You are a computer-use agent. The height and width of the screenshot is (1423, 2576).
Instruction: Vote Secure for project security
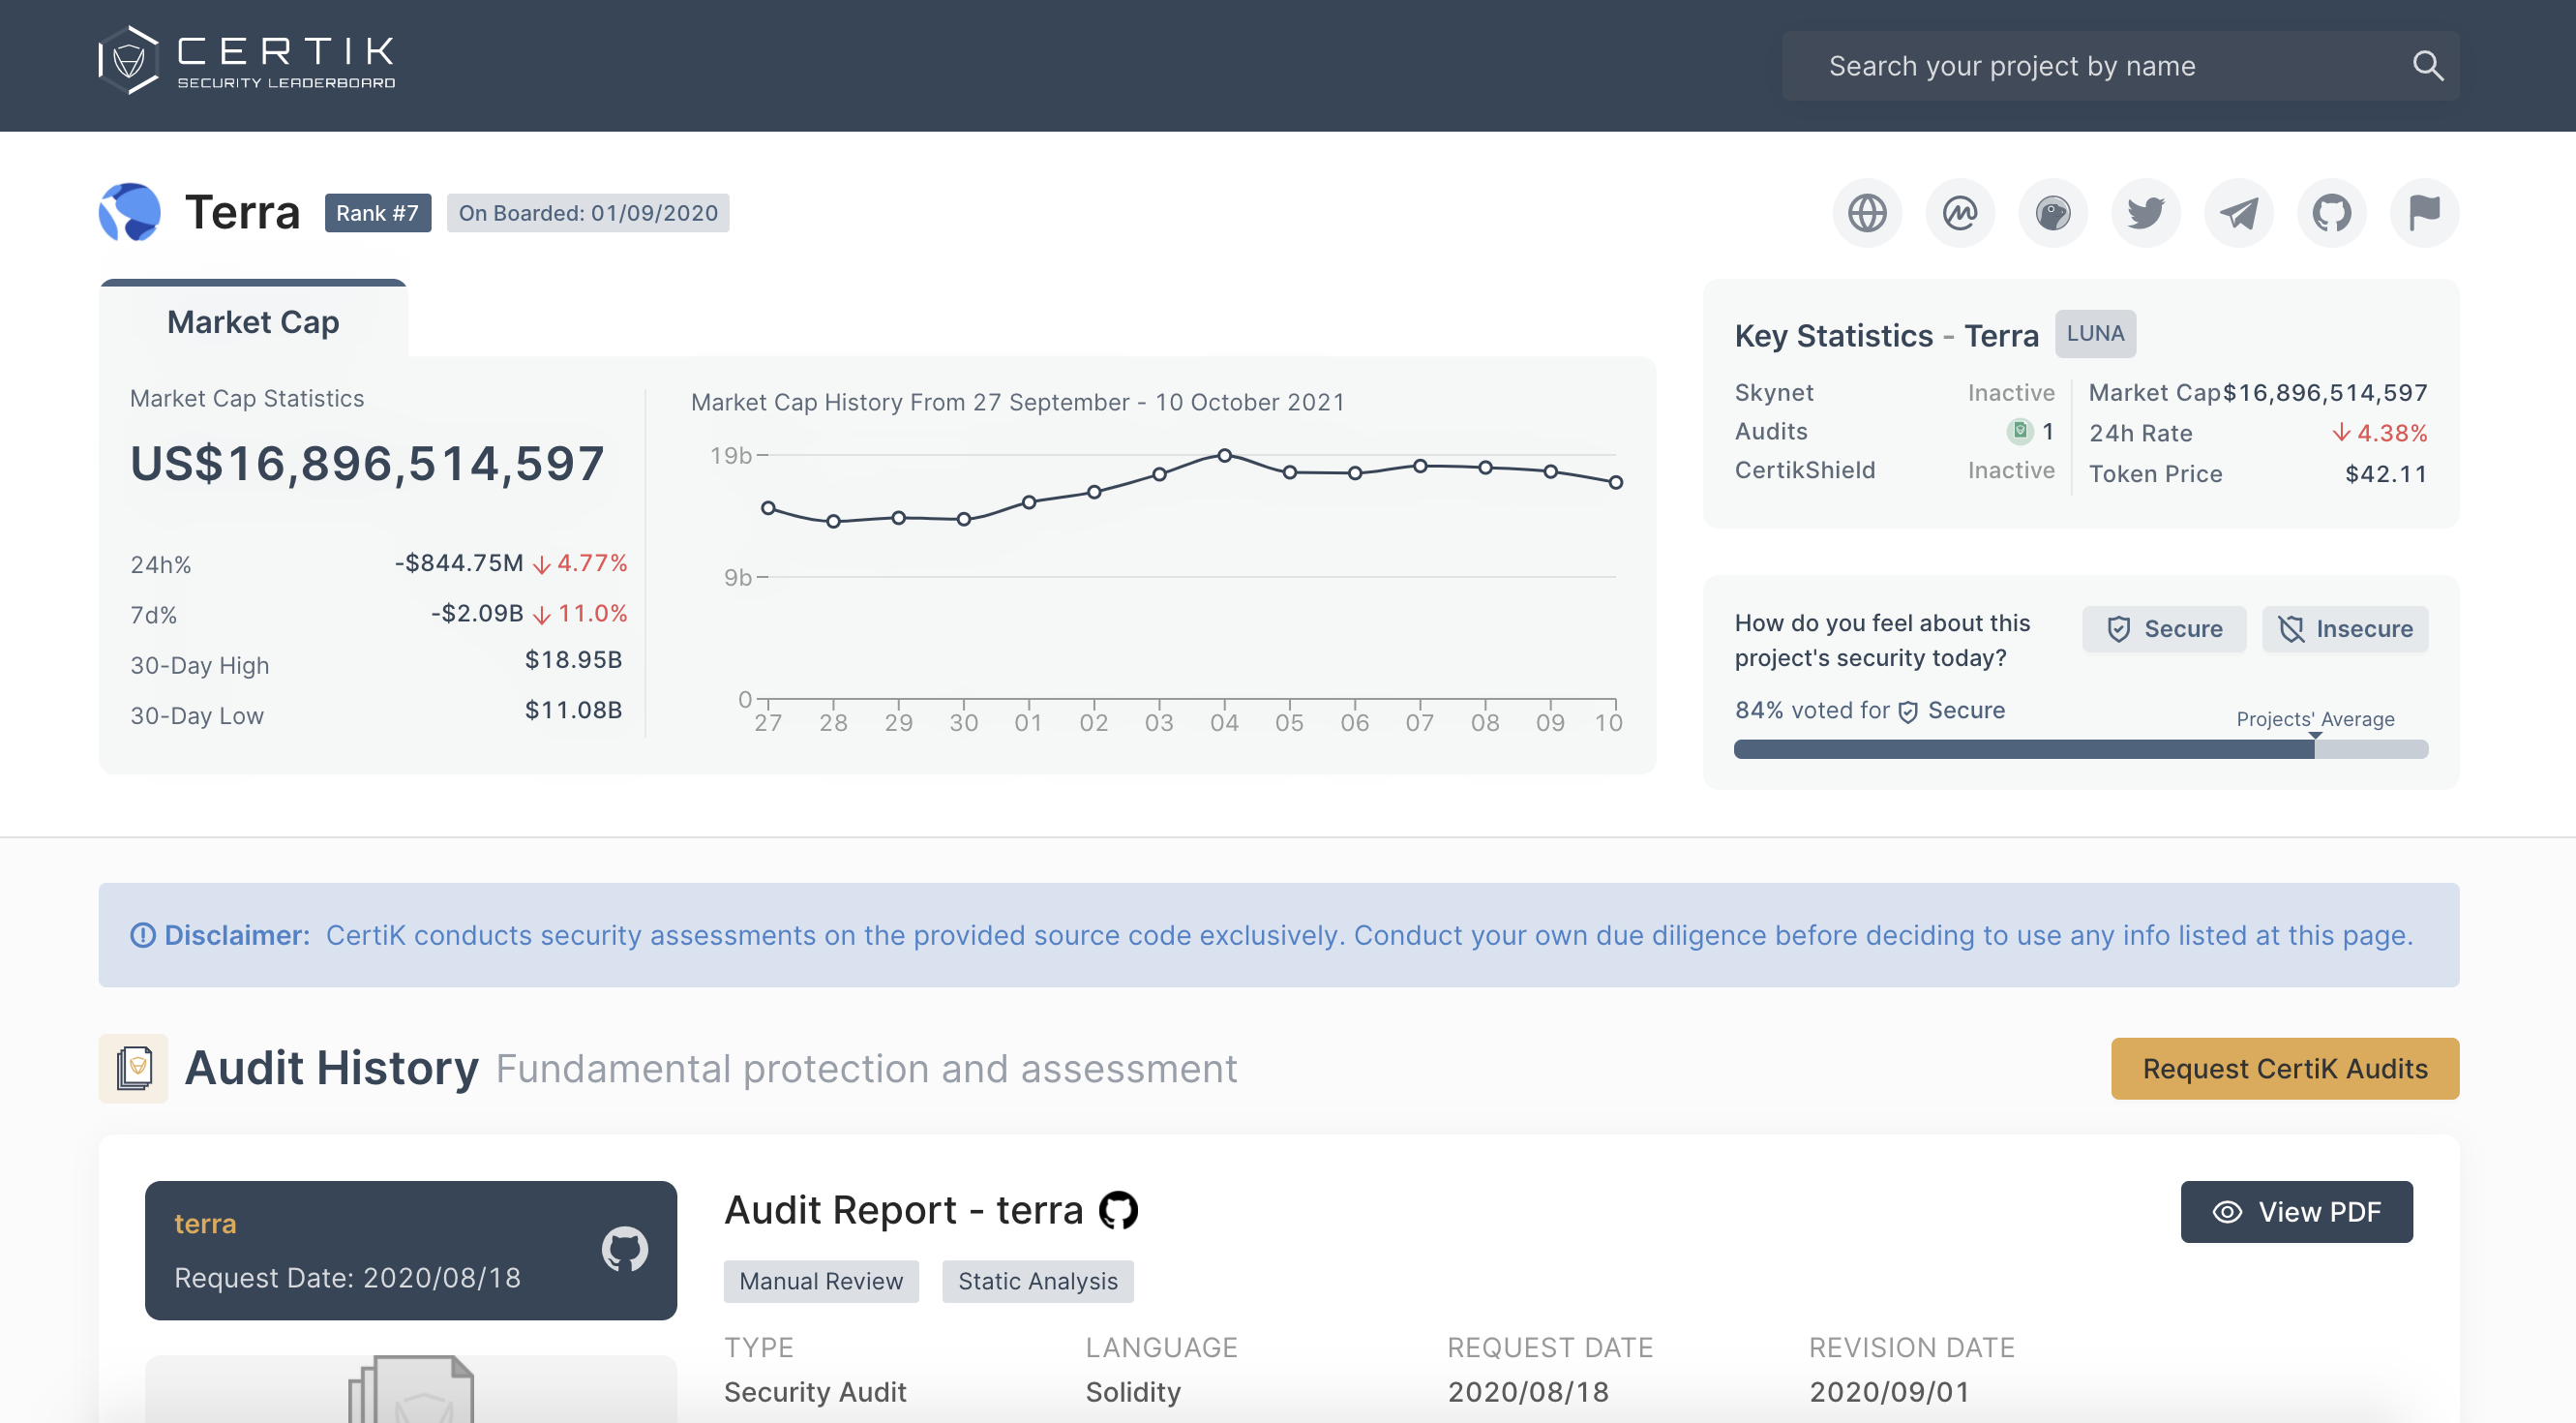pos(2164,629)
